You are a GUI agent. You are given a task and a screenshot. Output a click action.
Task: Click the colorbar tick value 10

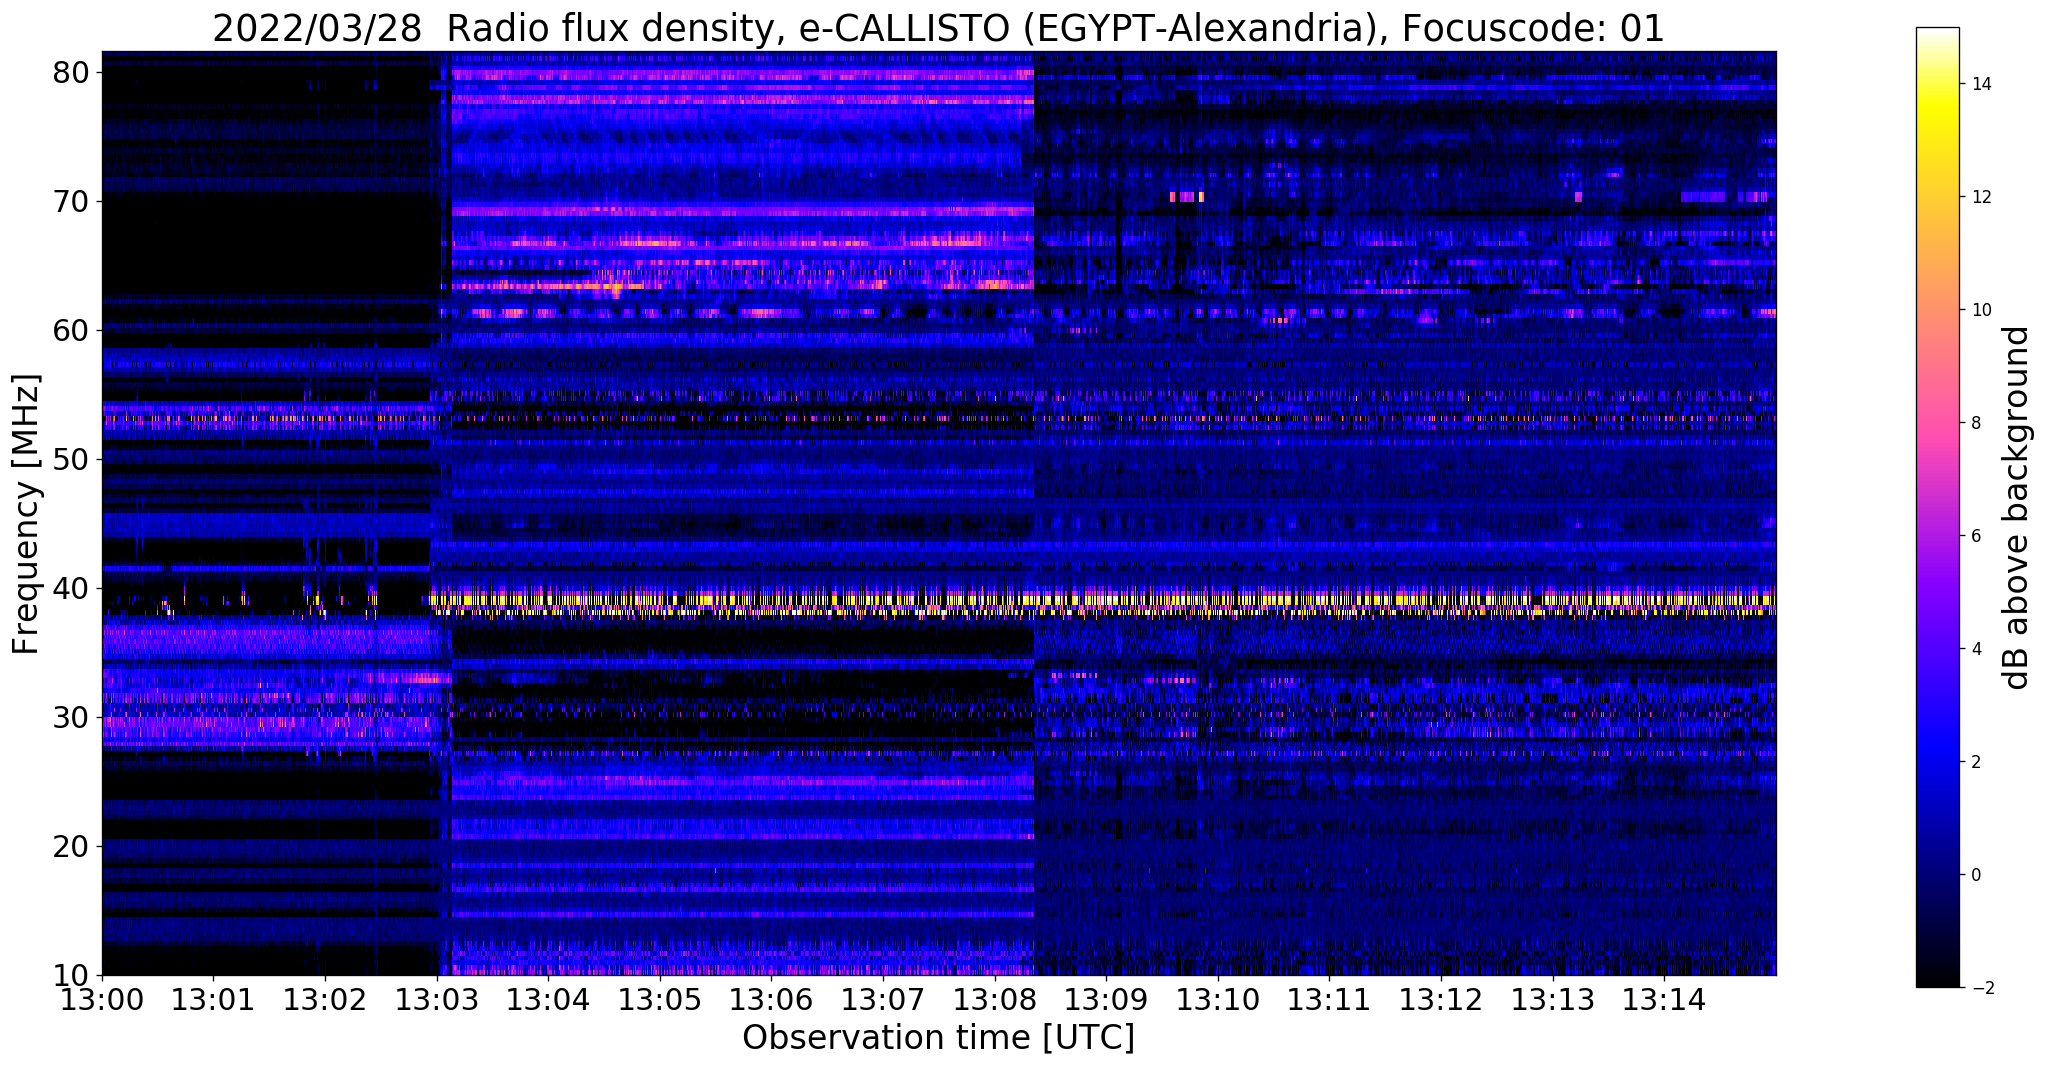click(1980, 310)
